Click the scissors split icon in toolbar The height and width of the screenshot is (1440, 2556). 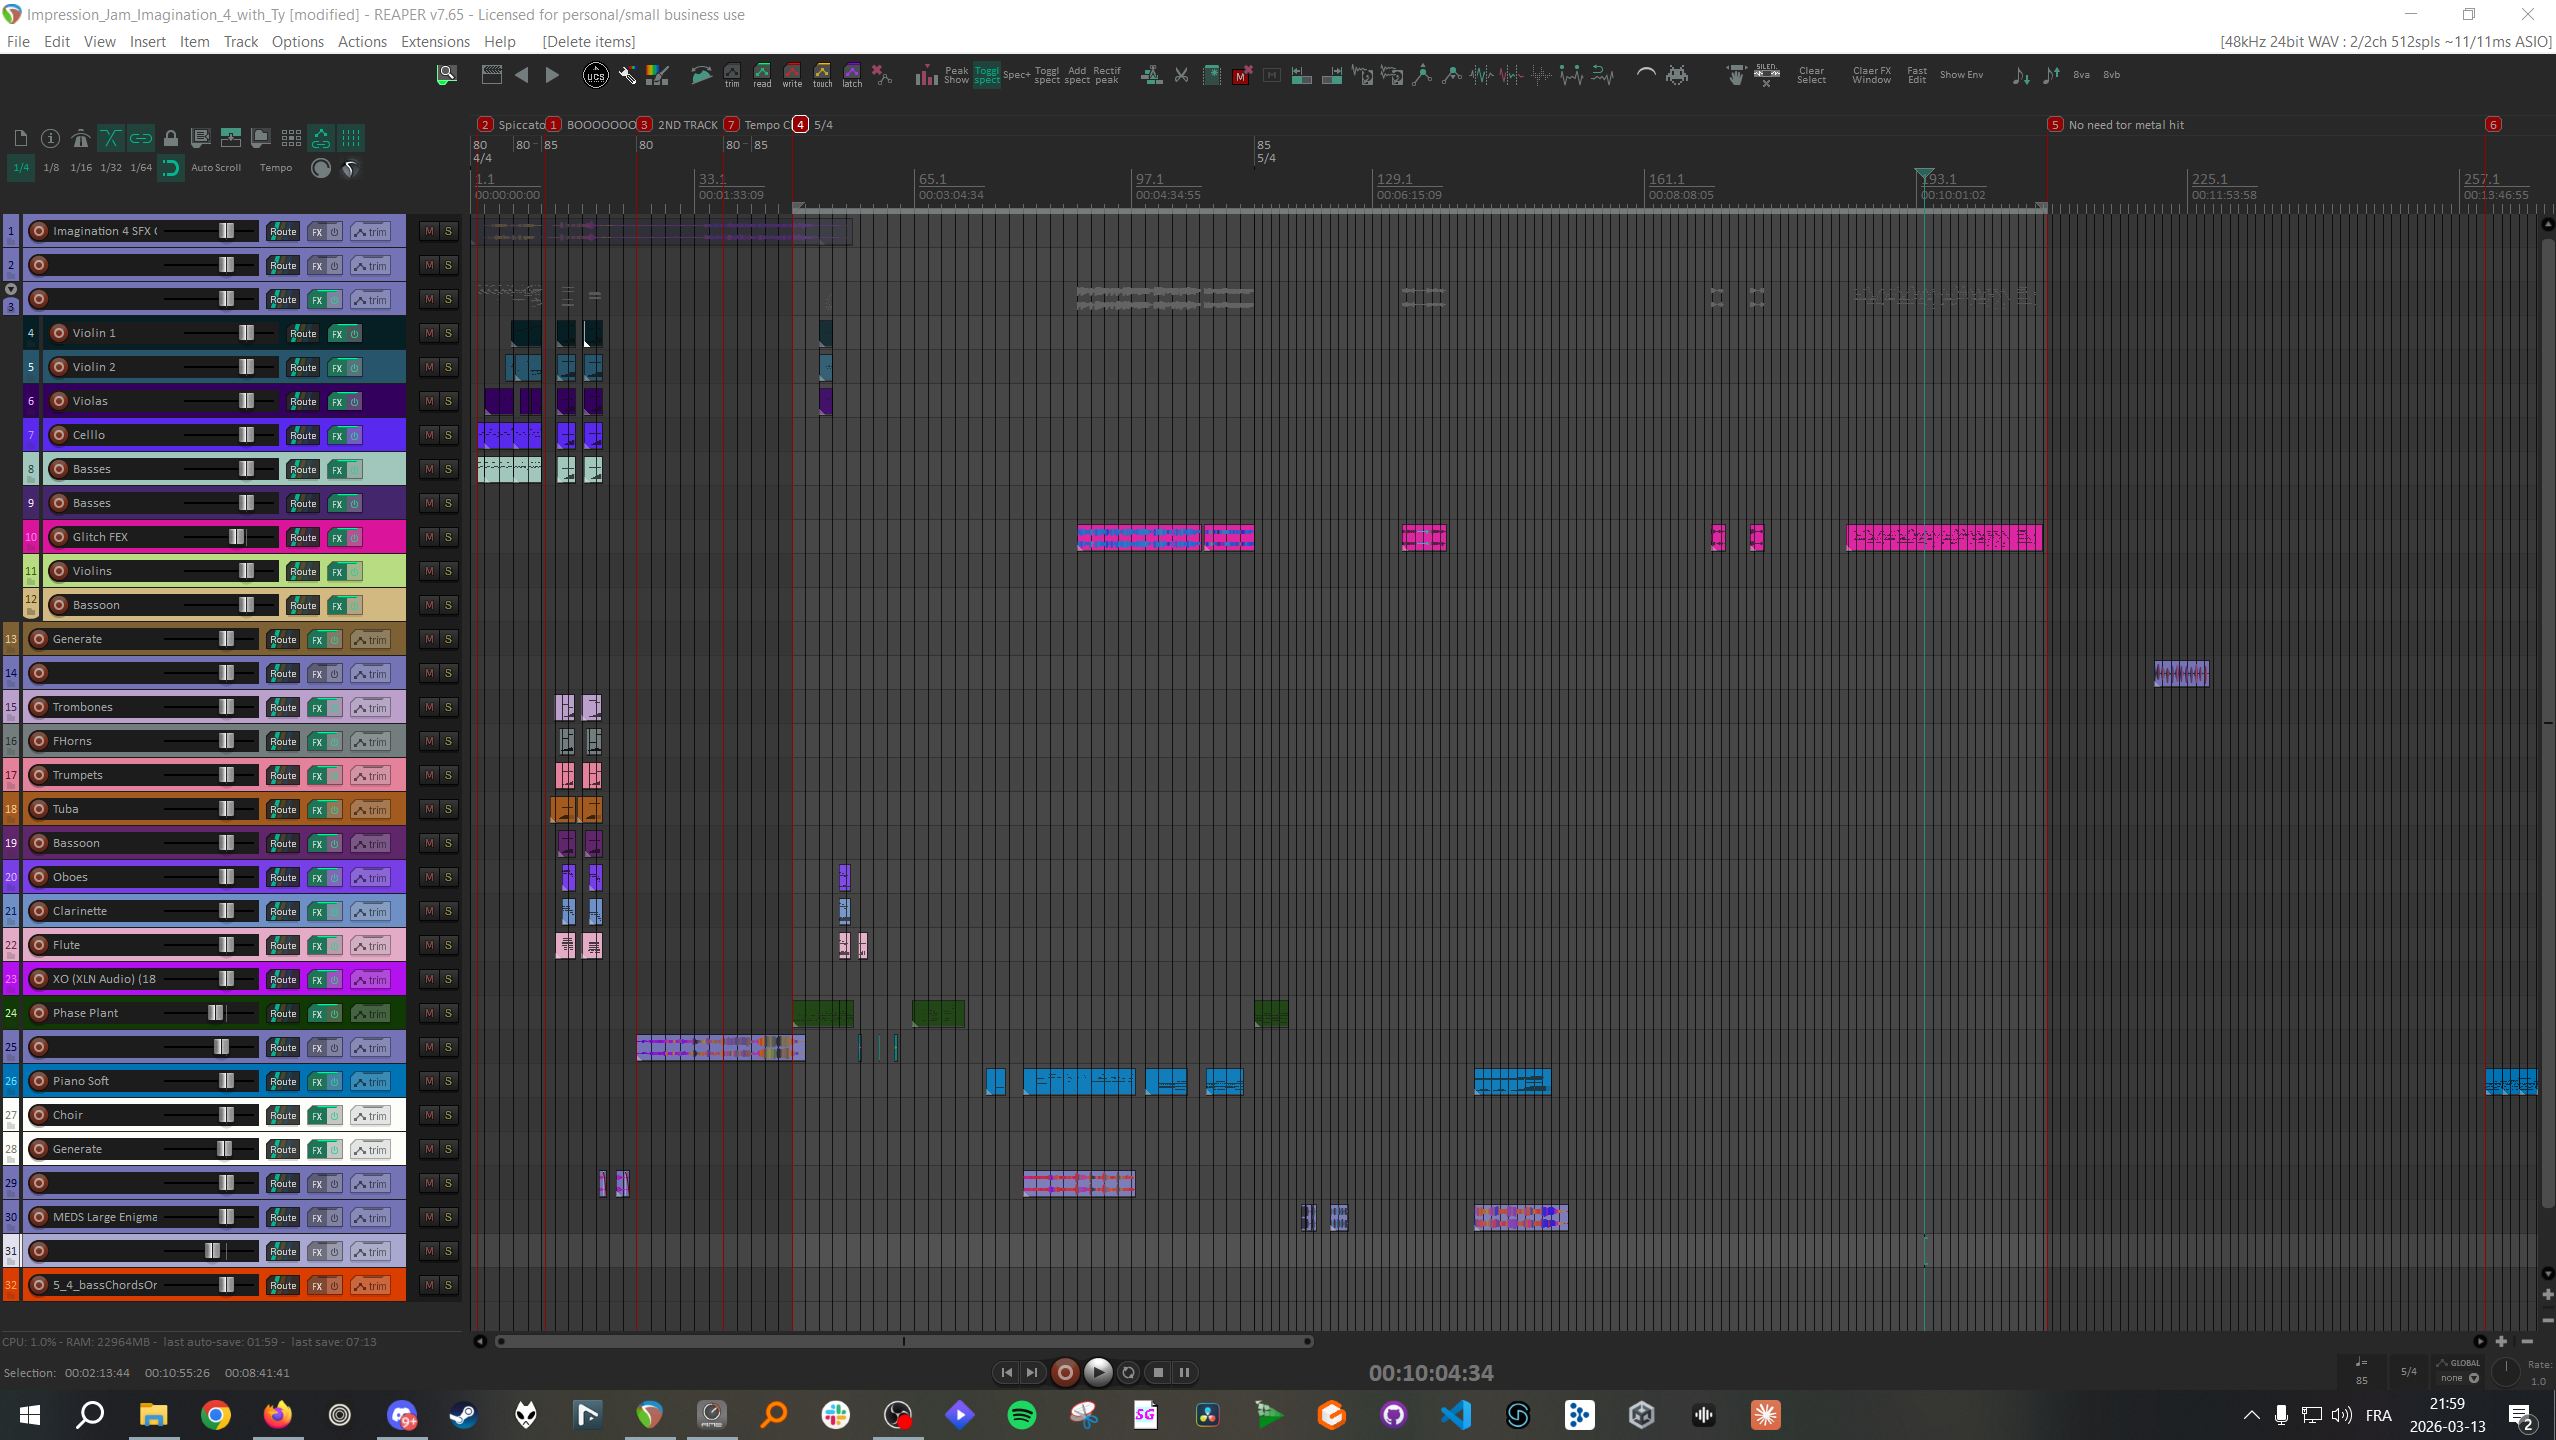point(1181,75)
